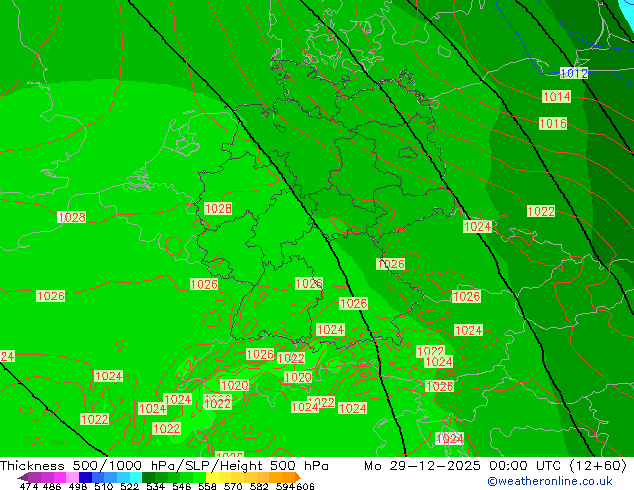Click the legend value 534

pos(155,486)
